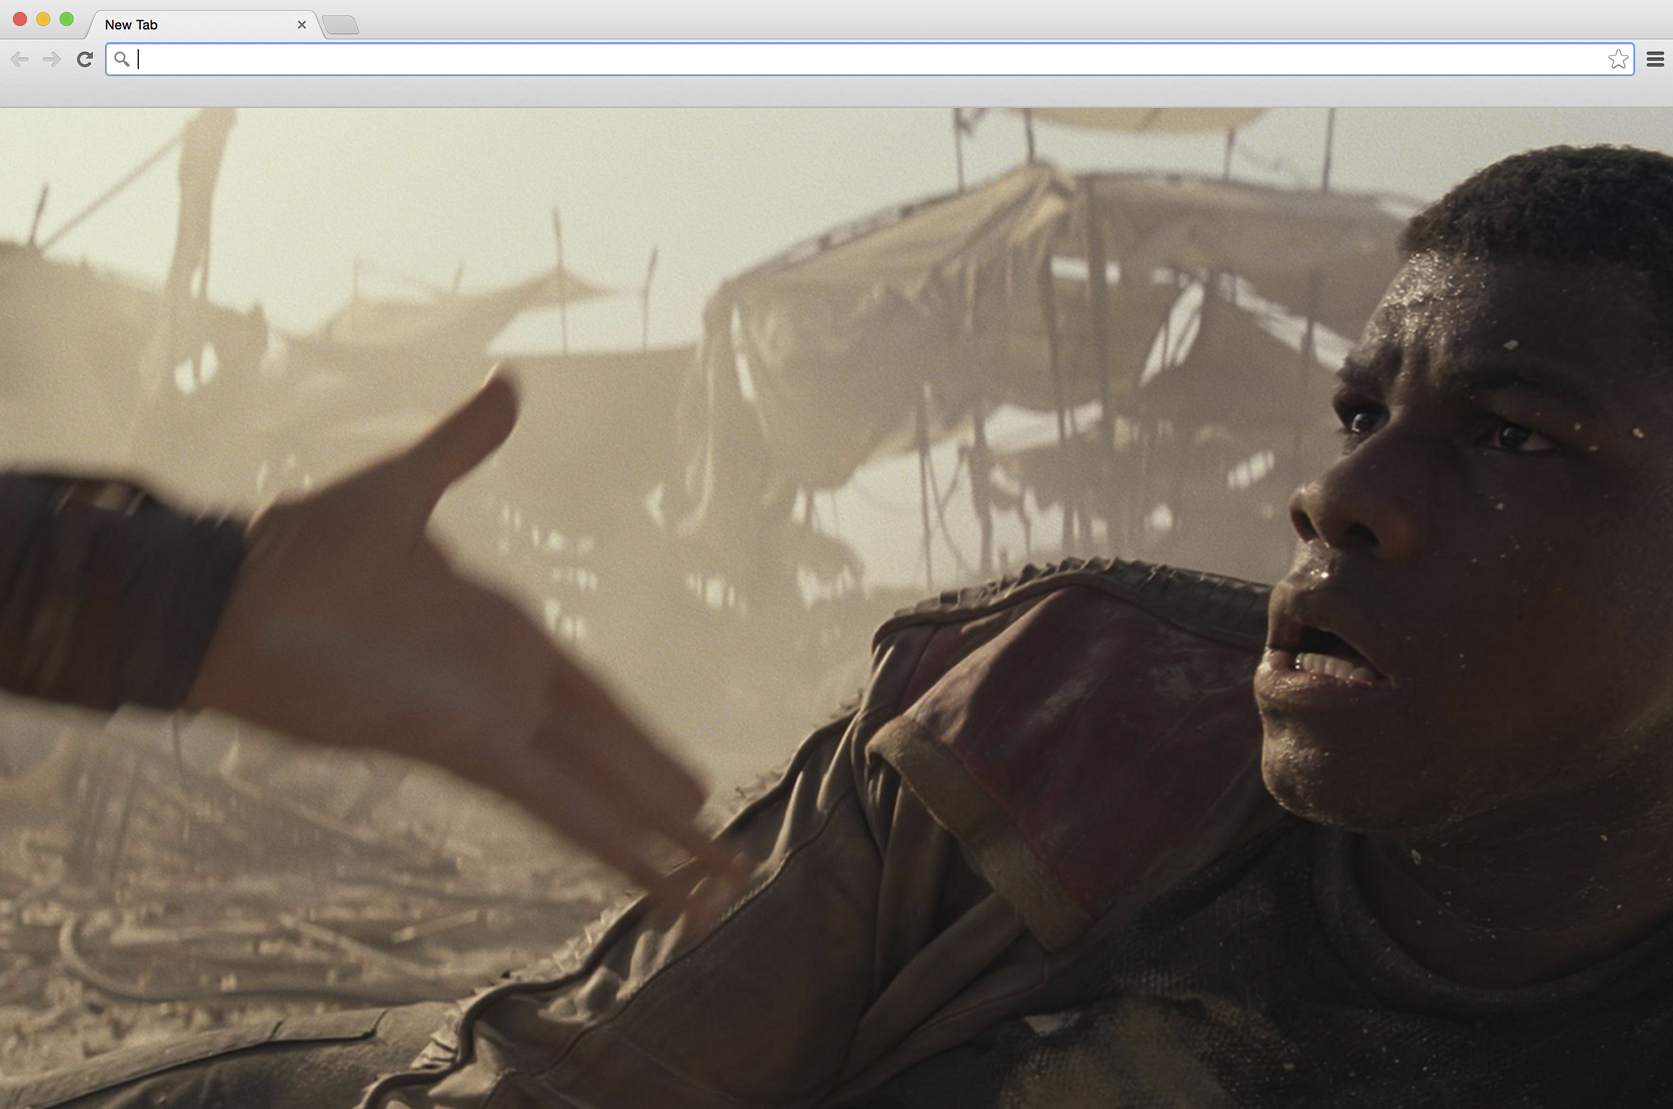The height and width of the screenshot is (1109, 1673).
Task: Reload the page
Action: tap(85, 60)
